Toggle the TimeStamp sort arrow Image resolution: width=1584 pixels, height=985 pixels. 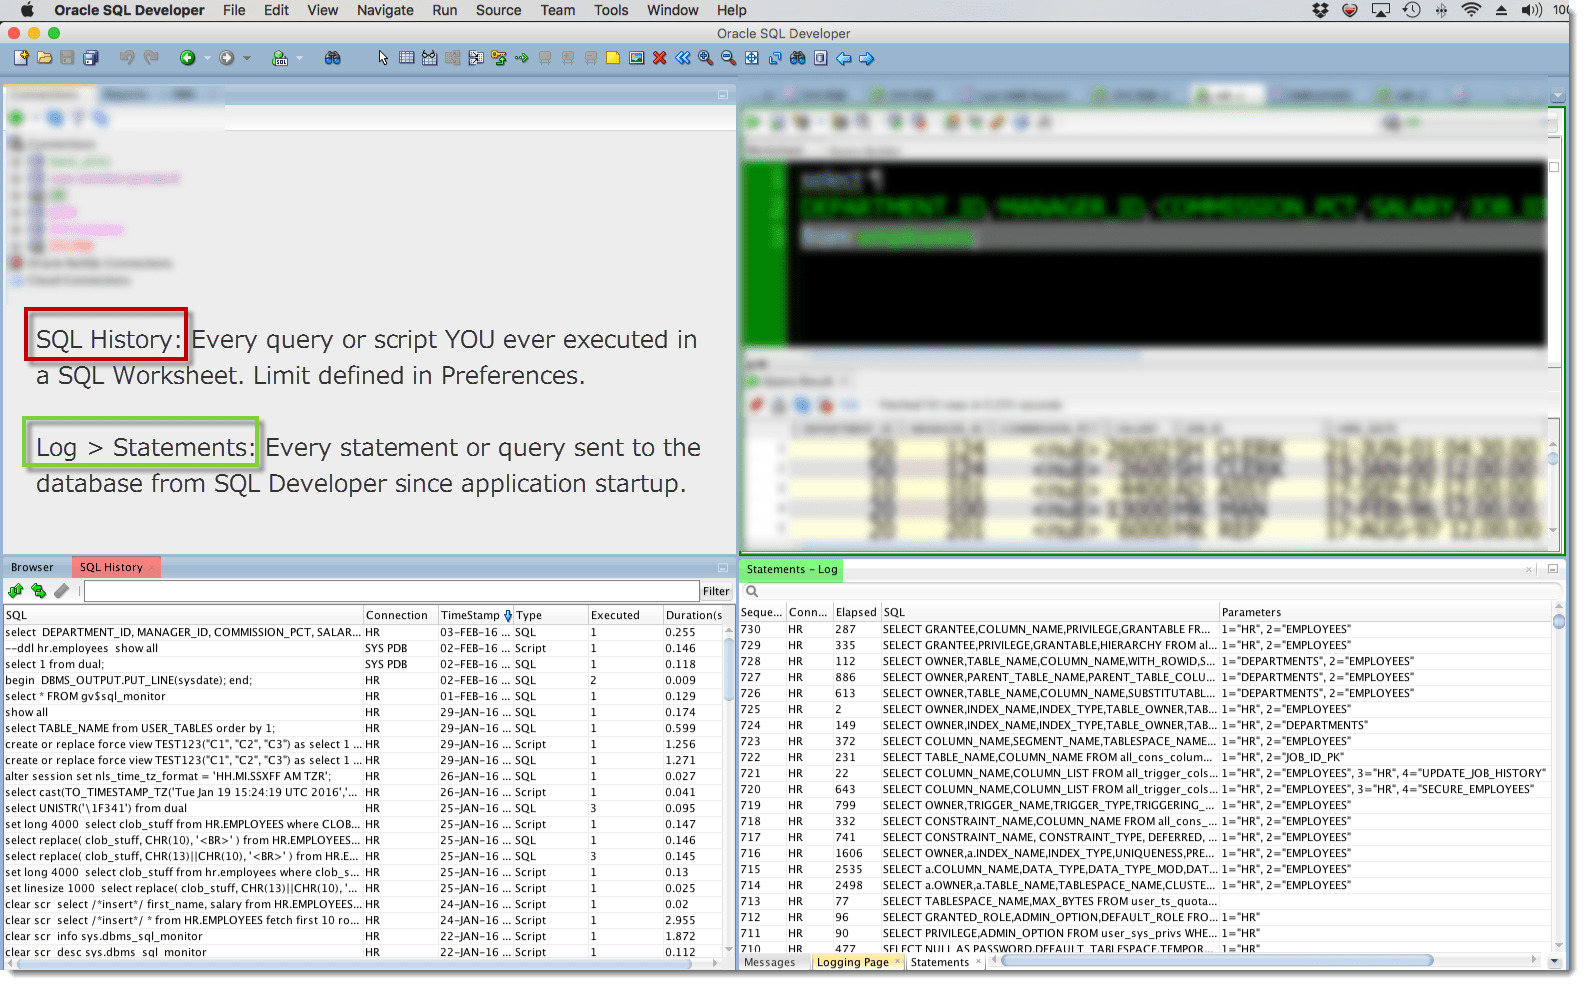point(508,615)
